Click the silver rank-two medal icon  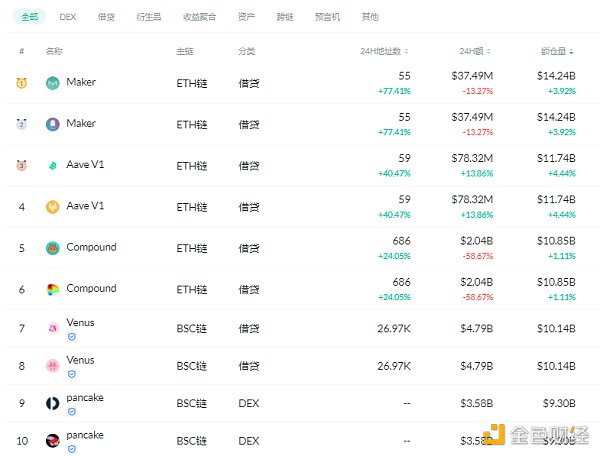pyautogui.click(x=22, y=124)
